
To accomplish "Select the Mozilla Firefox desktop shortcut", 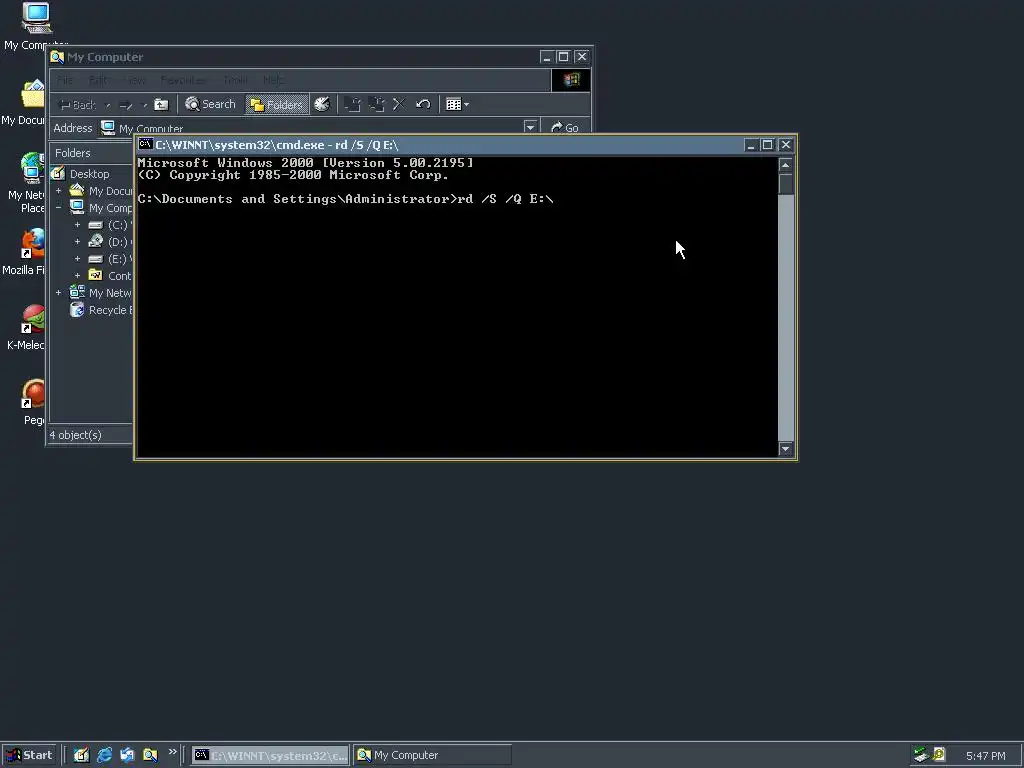I will pyautogui.click(x=25, y=251).
